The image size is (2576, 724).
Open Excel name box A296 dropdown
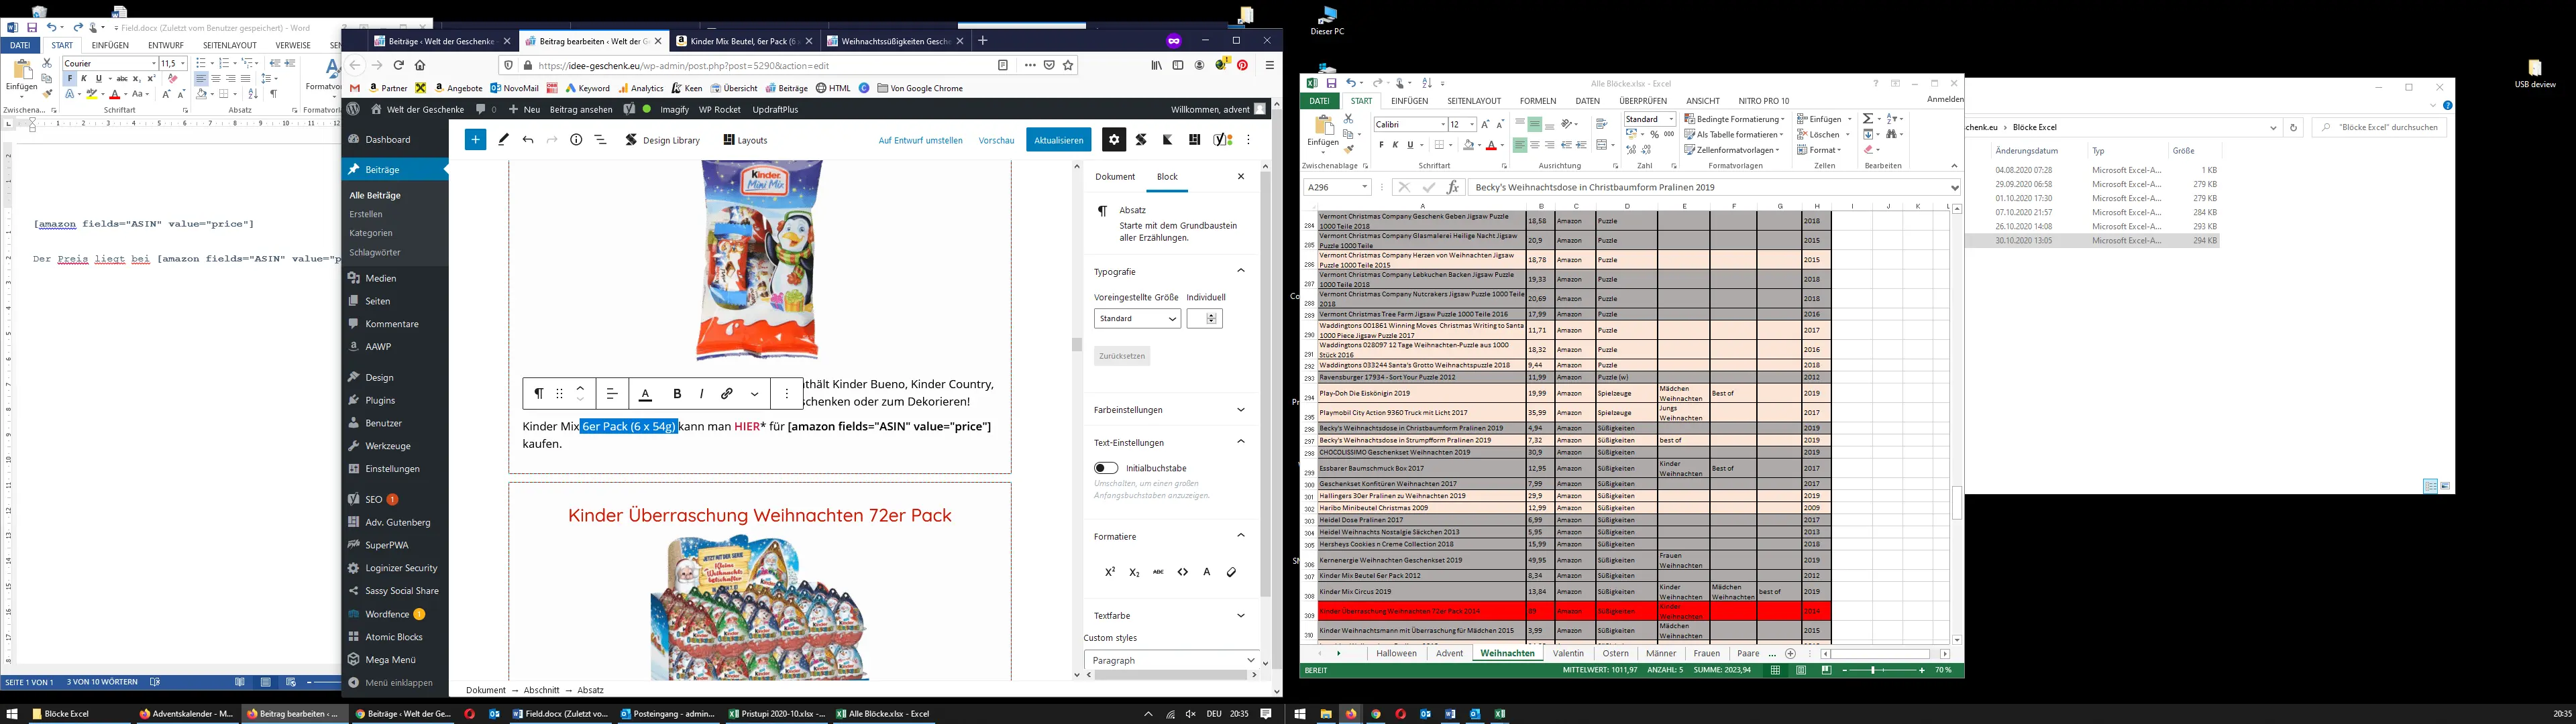(1364, 187)
